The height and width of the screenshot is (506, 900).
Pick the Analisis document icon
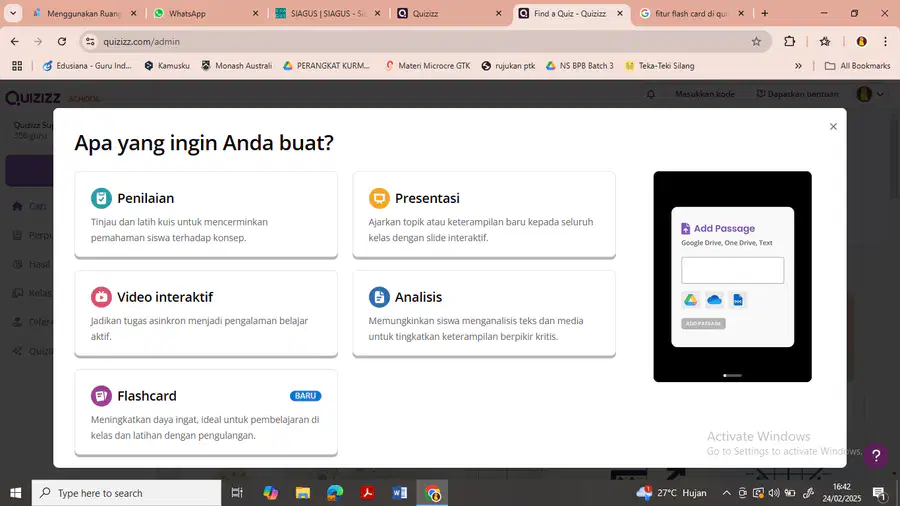[x=379, y=297]
